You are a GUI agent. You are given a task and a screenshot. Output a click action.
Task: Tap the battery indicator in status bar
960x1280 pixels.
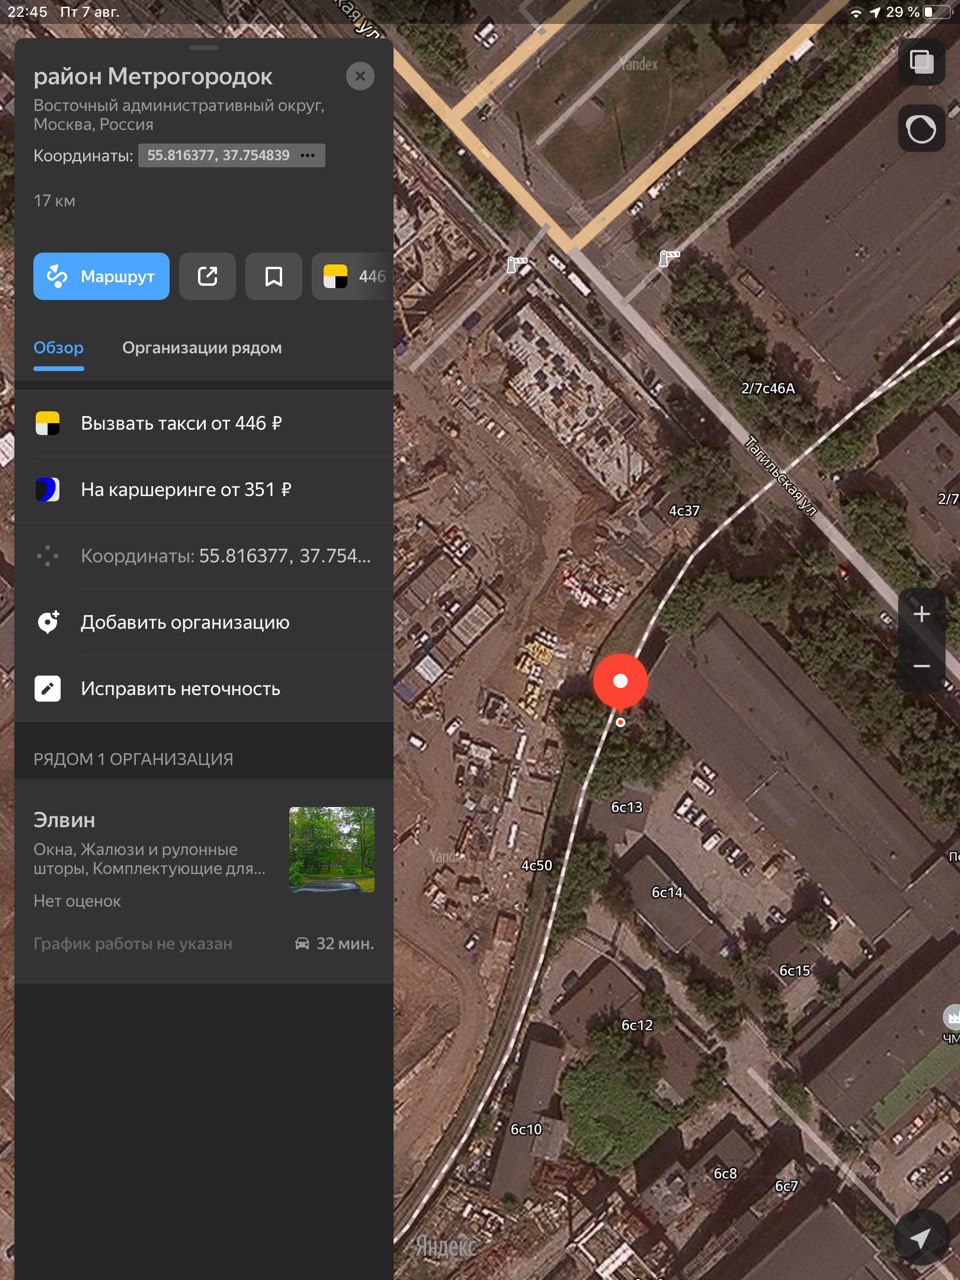(x=937, y=12)
